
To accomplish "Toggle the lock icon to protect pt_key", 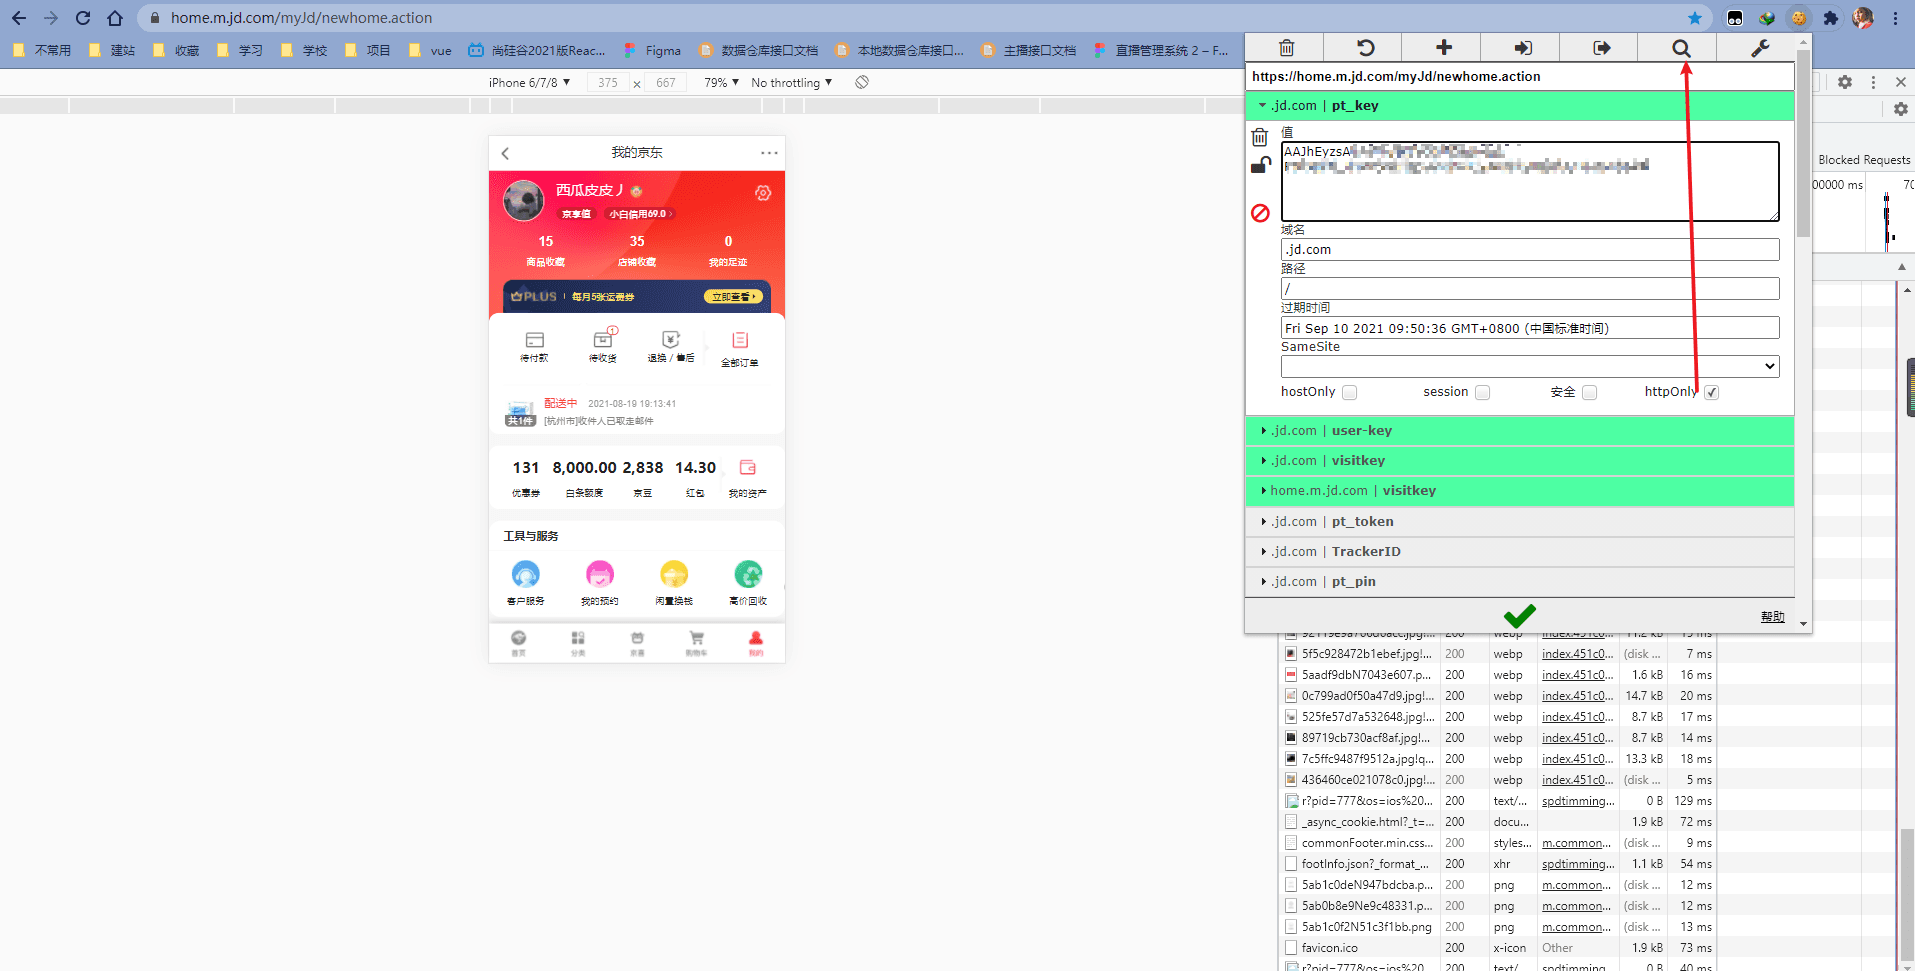I will (x=1260, y=166).
